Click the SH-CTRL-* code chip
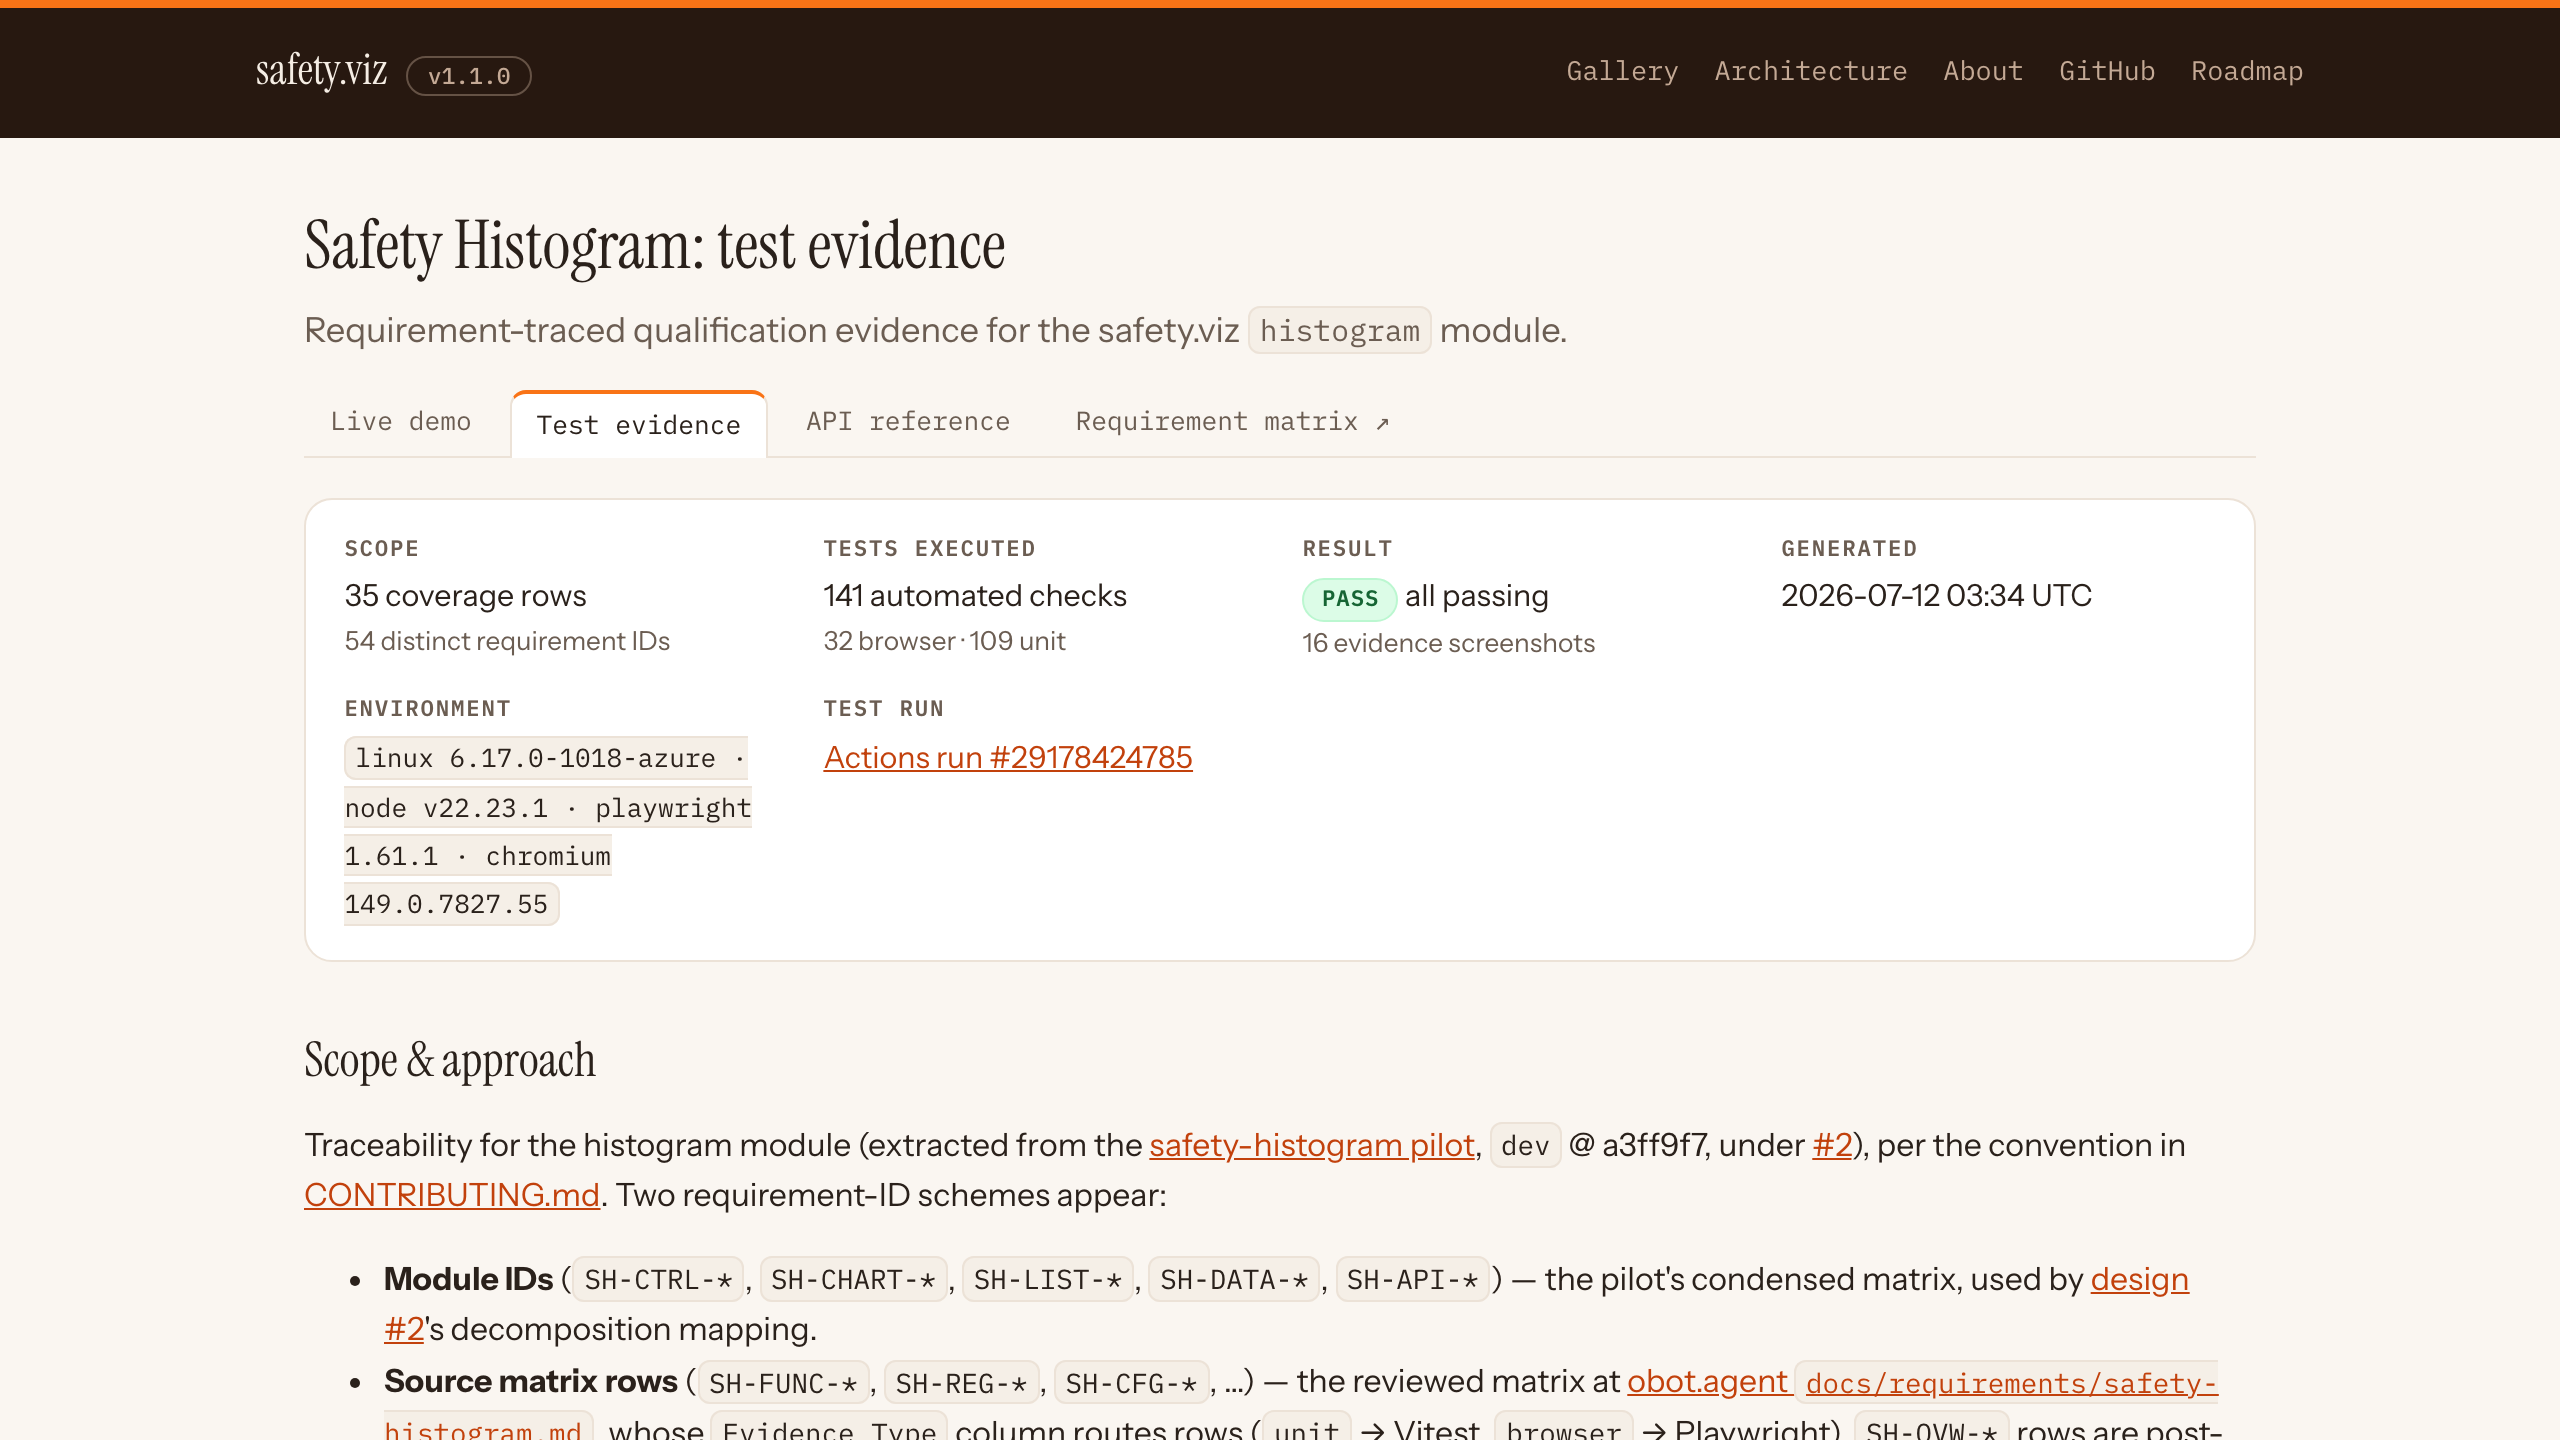The image size is (2560, 1440). pos(658,1280)
